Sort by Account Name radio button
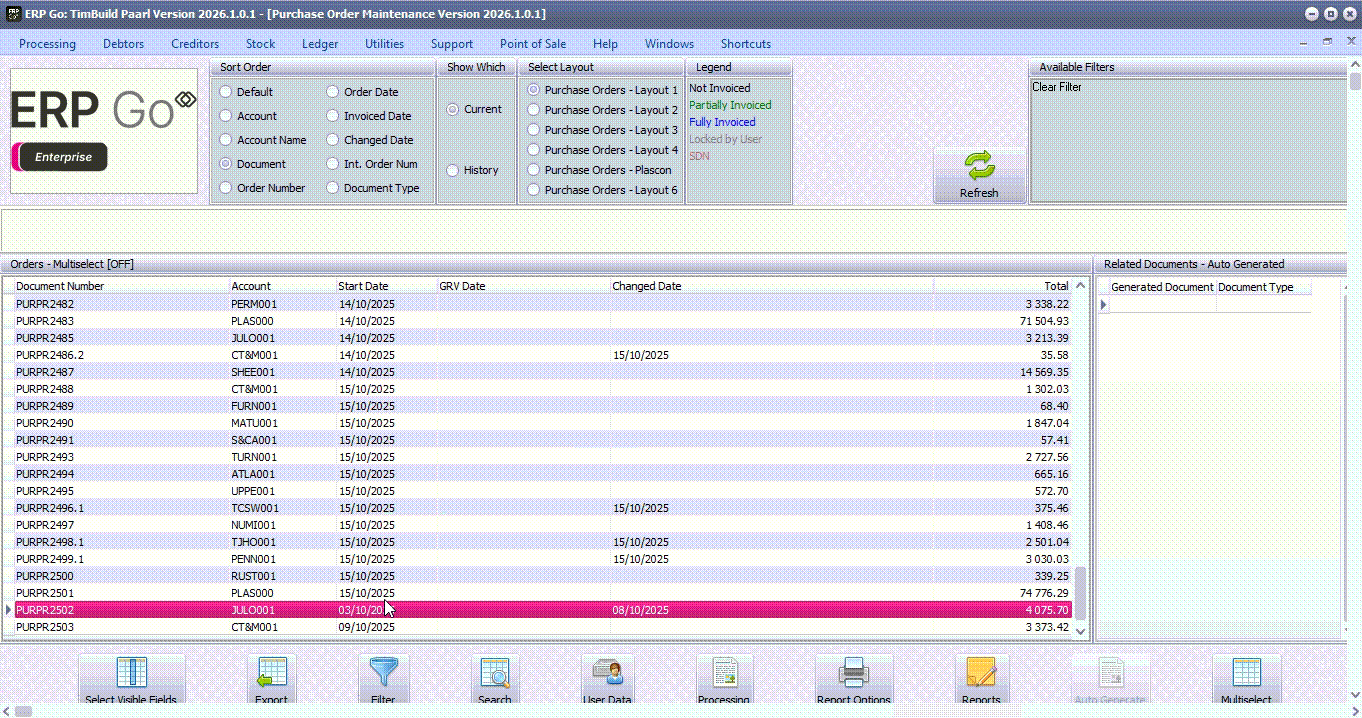 [226, 140]
